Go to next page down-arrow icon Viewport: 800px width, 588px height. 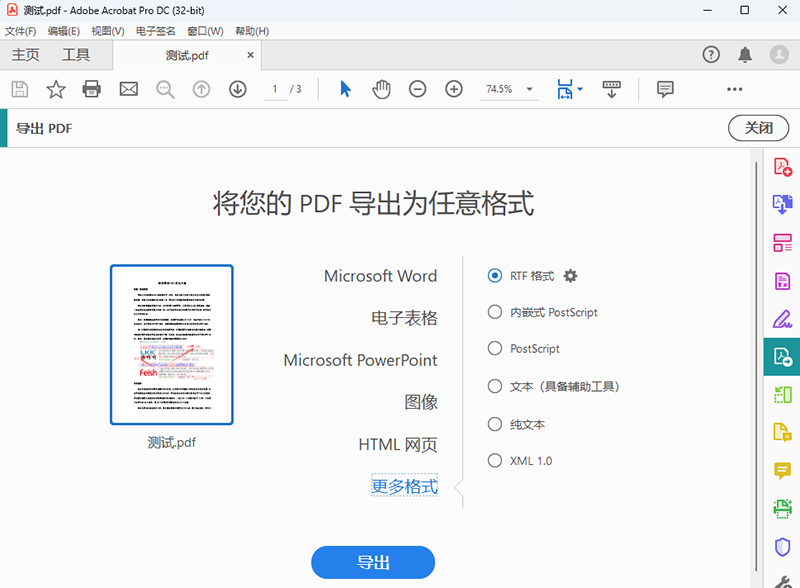point(238,89)
